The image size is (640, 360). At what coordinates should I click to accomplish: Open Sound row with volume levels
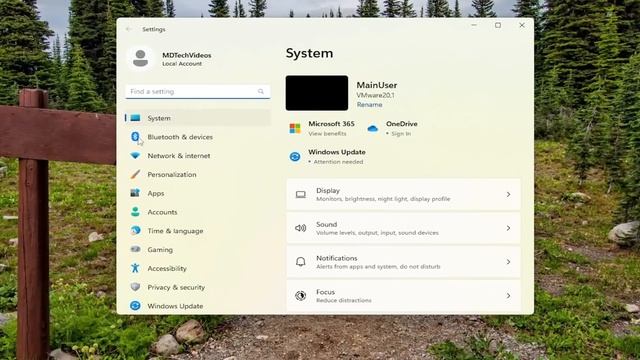pos(403,228)
